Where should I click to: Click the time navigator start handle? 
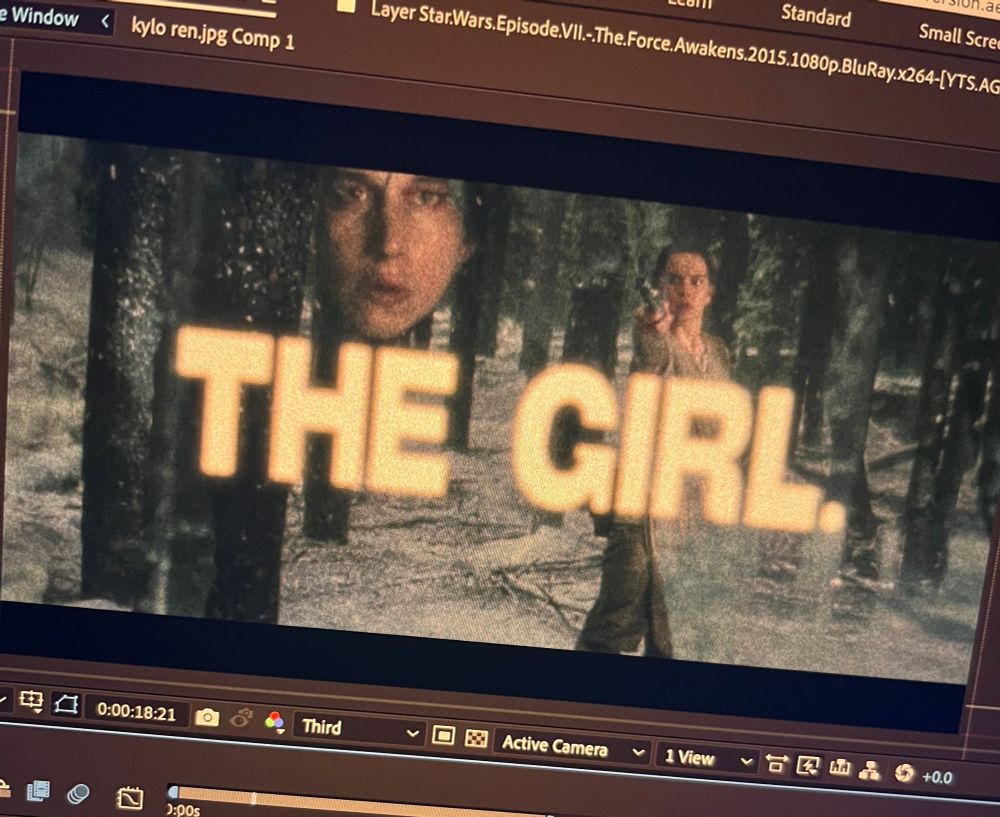coord(173,792)
